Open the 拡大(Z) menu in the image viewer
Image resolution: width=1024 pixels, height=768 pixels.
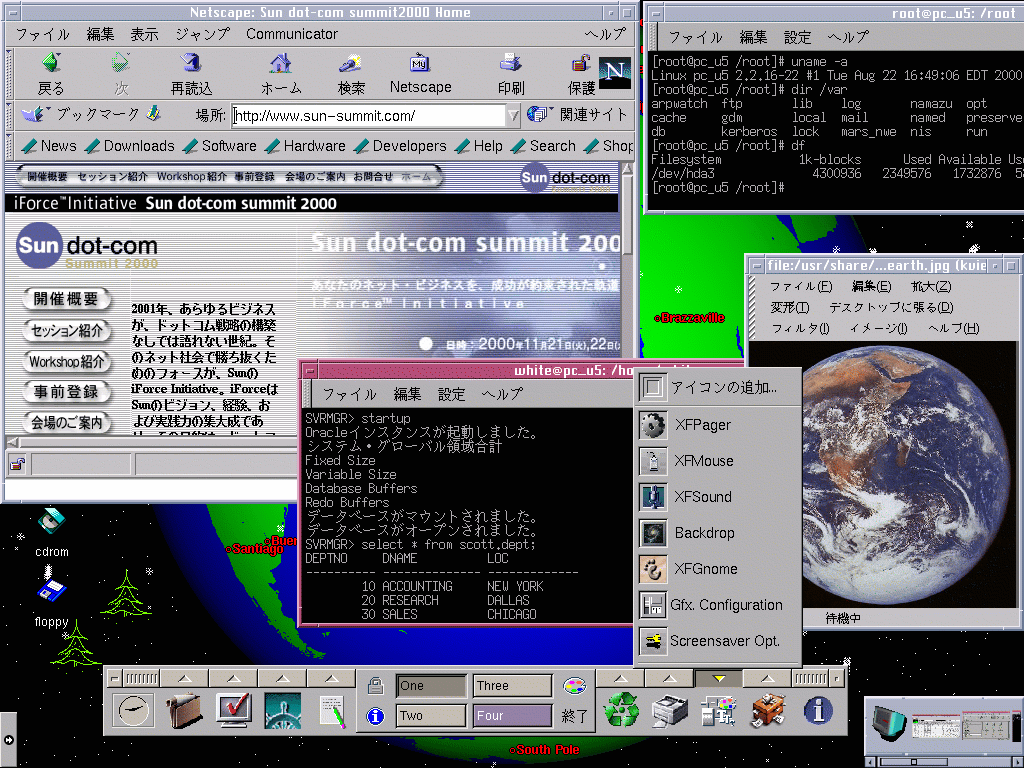(x=931, y=286)
